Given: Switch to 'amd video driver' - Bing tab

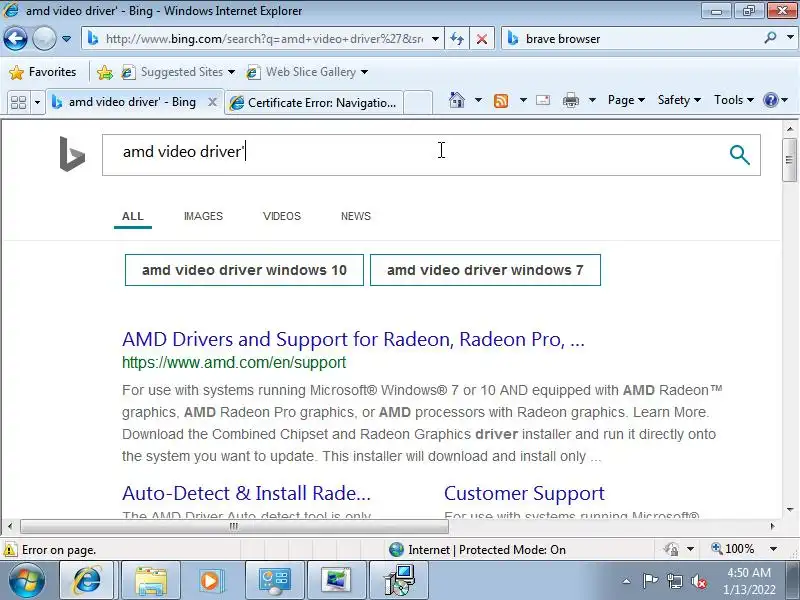Looking at the screenshot, I should click(x=128, y=102).
